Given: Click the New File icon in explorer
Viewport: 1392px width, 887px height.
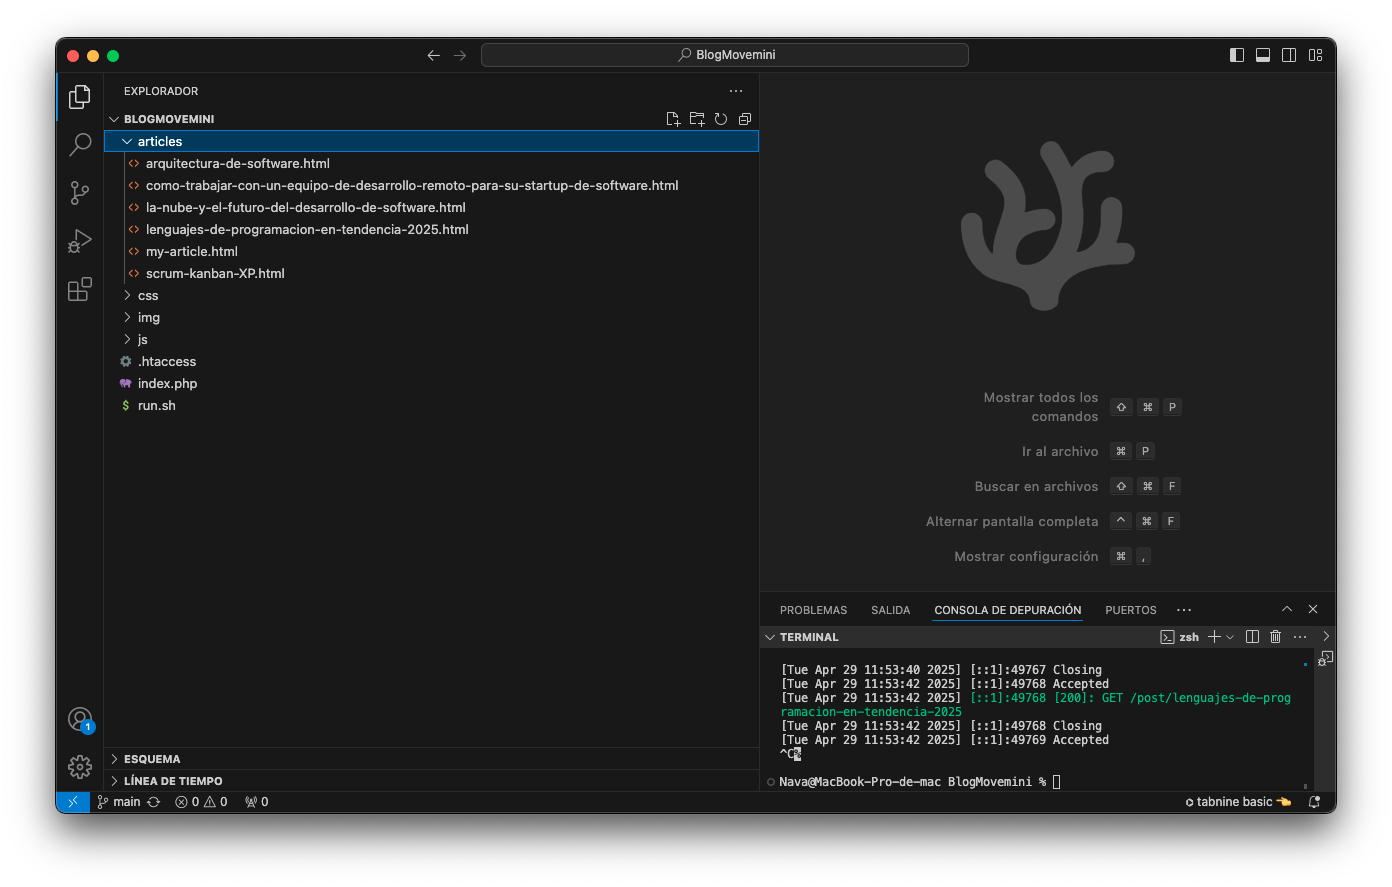Looking at the screenshot, I should tap(673, 119).
